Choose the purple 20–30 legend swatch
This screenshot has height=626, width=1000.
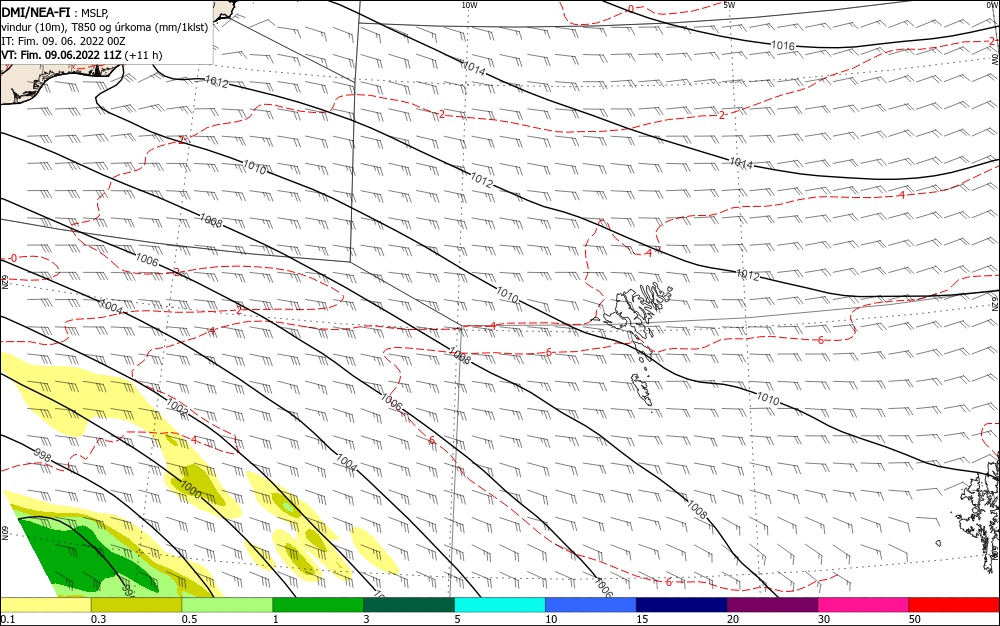[x=772, y=604]
